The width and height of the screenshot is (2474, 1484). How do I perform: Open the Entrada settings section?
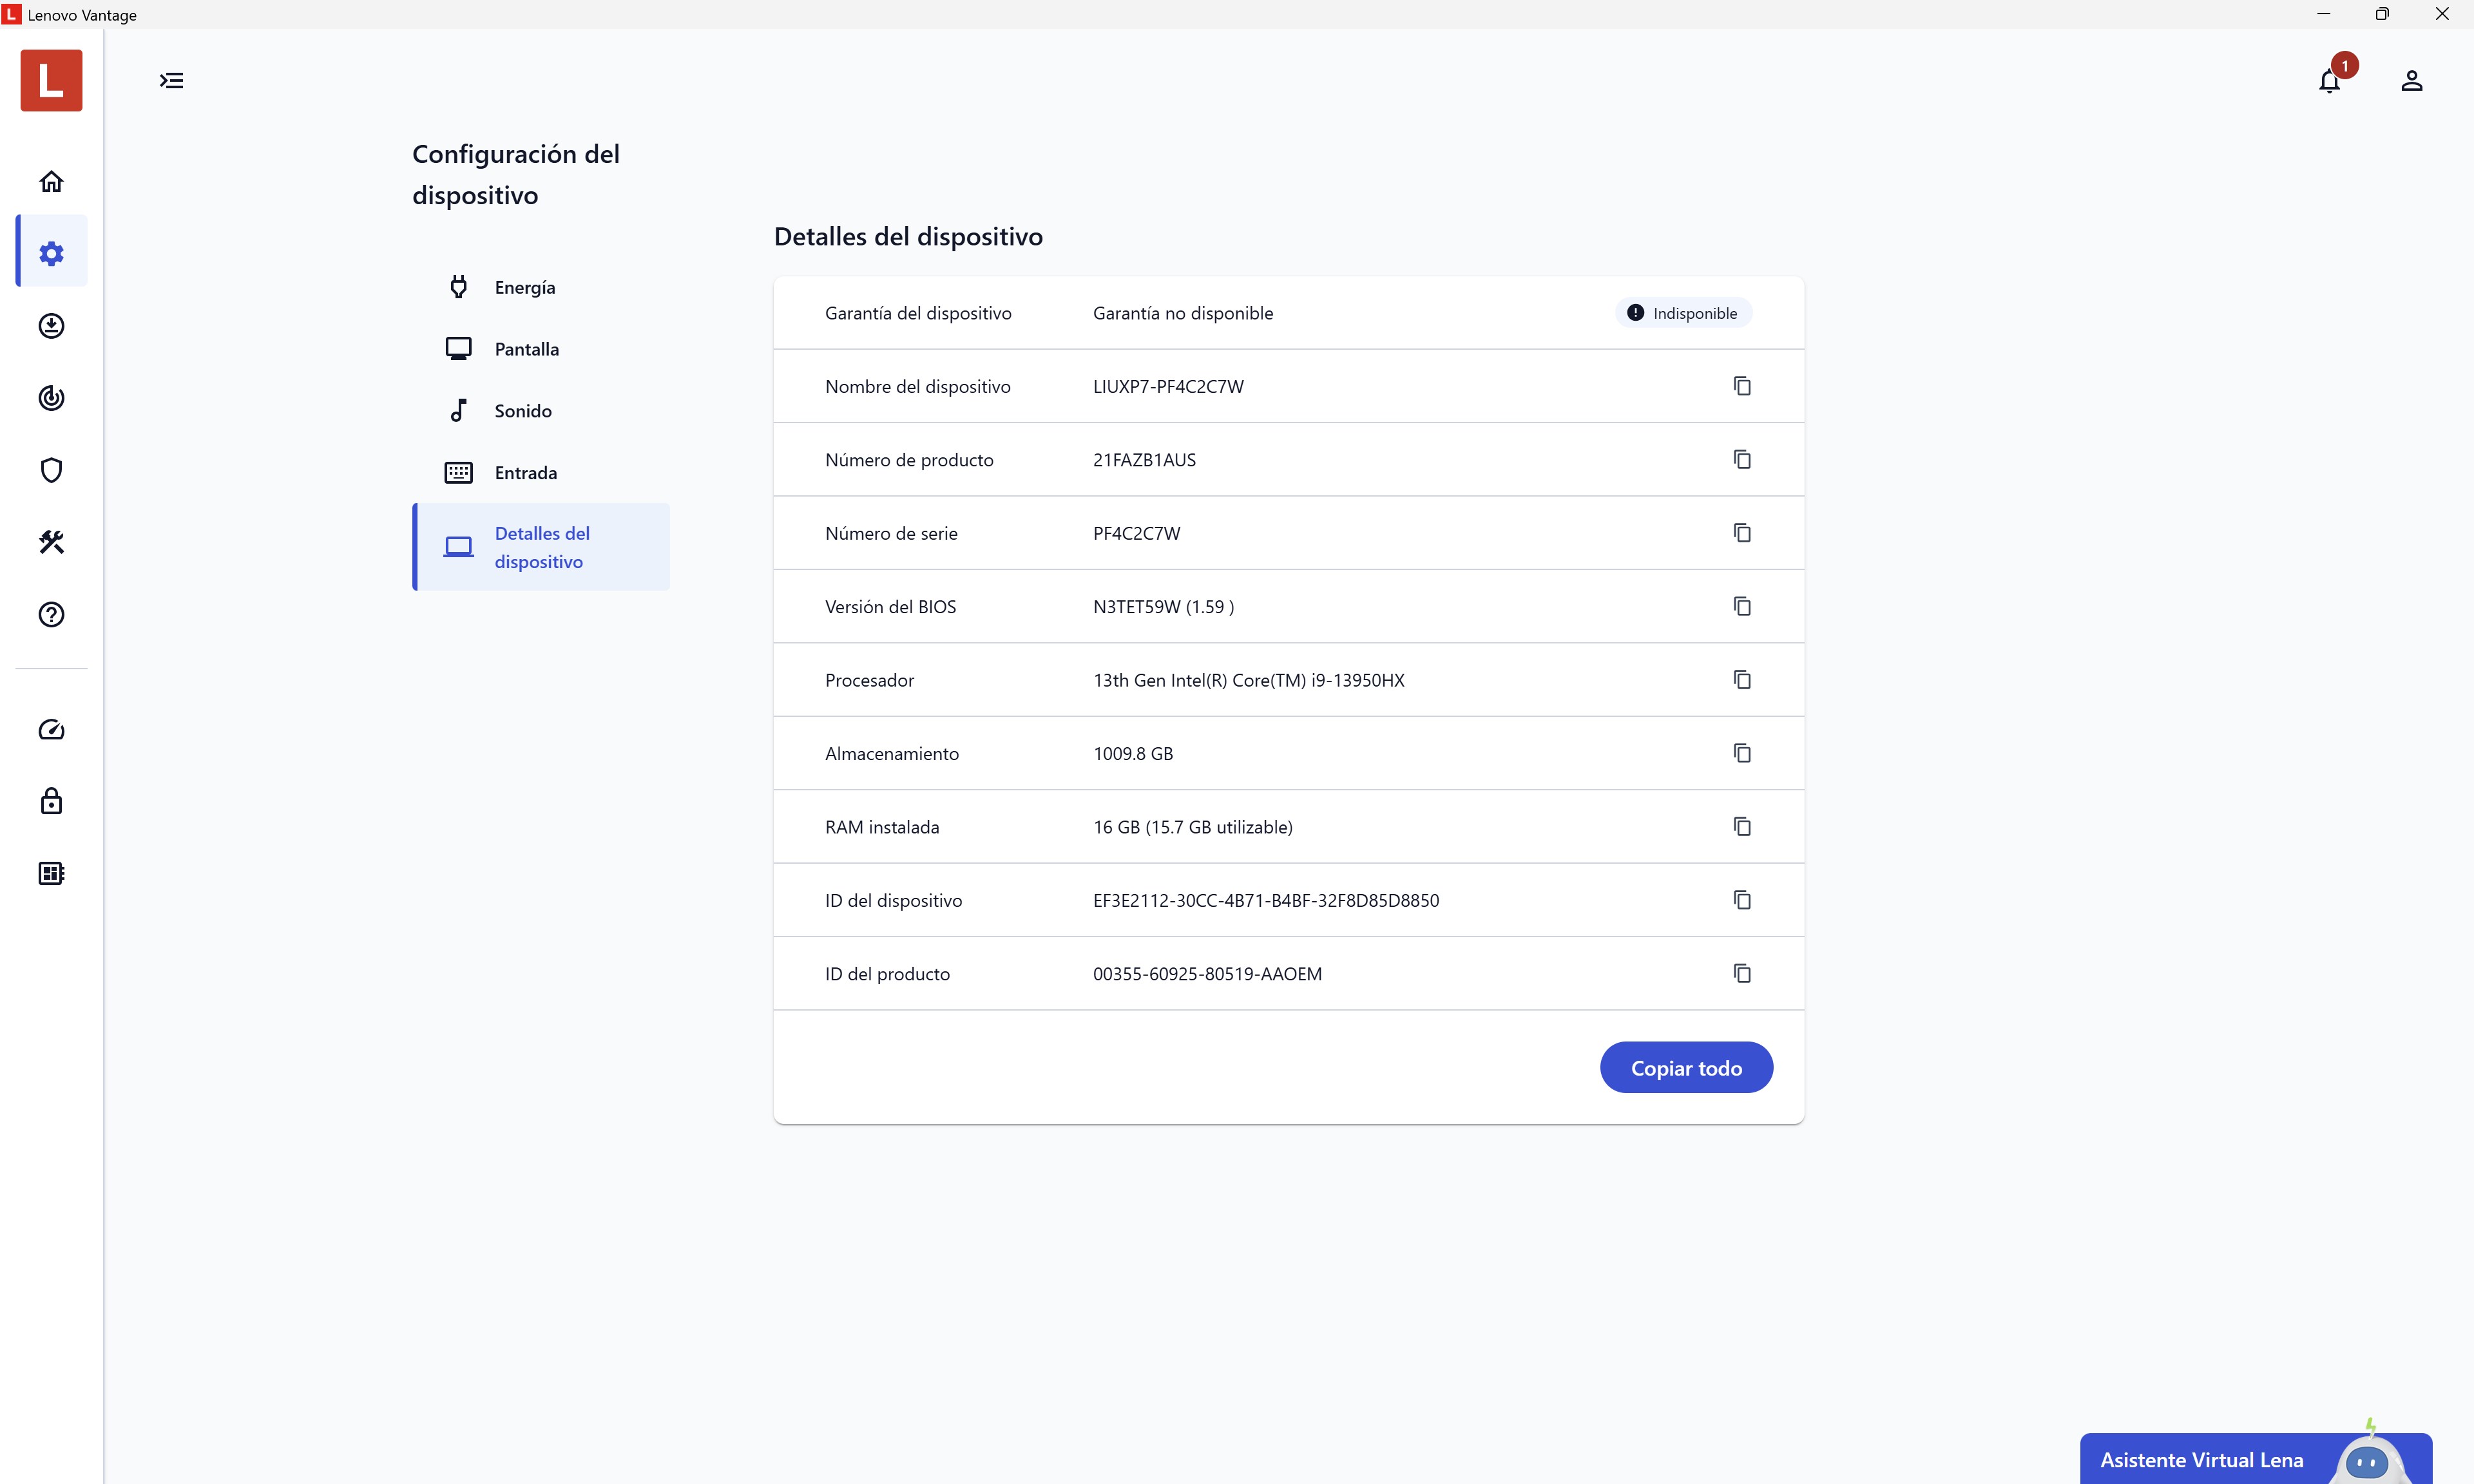pos(541,473)
